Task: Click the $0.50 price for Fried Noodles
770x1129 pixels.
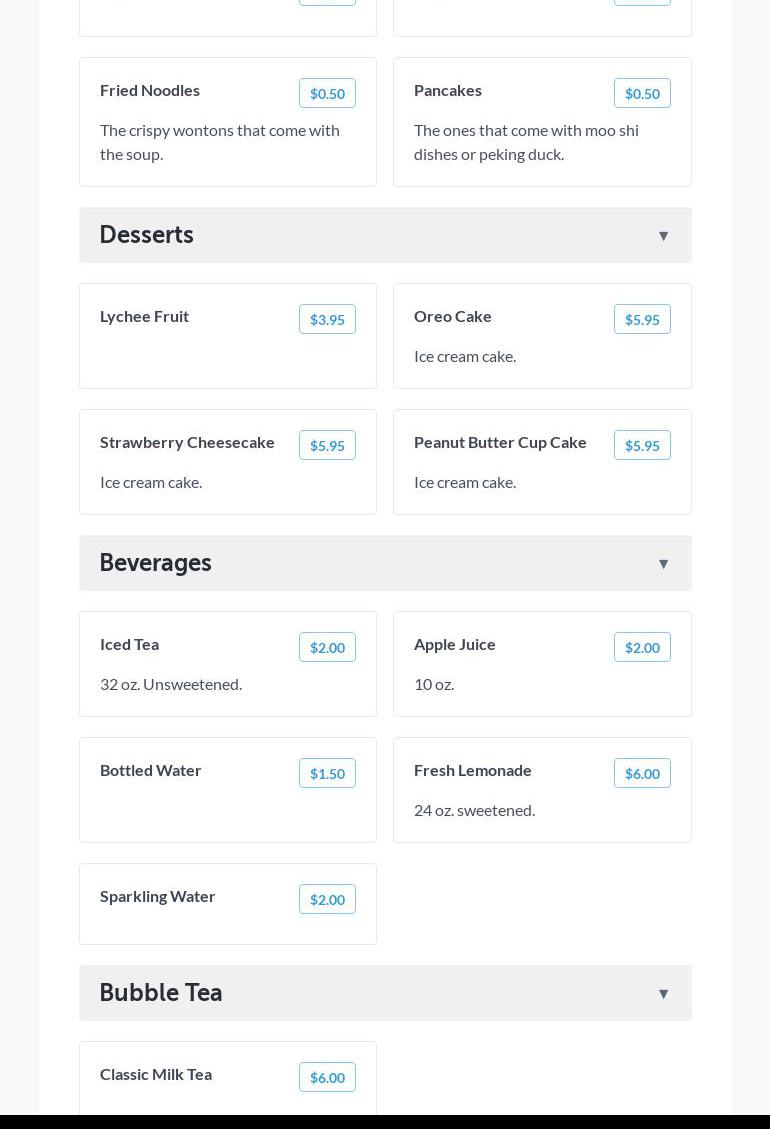Action: [327, 93]
